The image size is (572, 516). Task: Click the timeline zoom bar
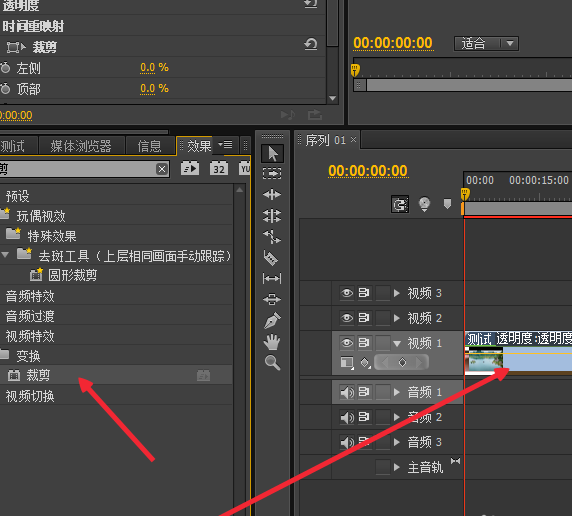pyautogui.click(x=517, y=209)
